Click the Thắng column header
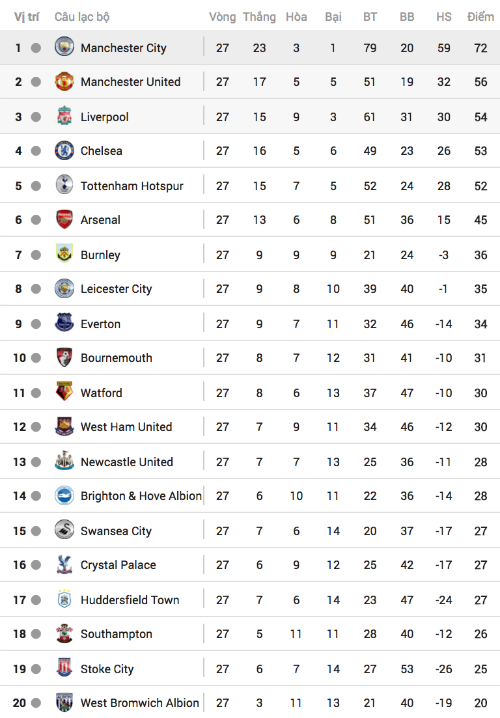500x718 pixels. [x=259, y=17]
